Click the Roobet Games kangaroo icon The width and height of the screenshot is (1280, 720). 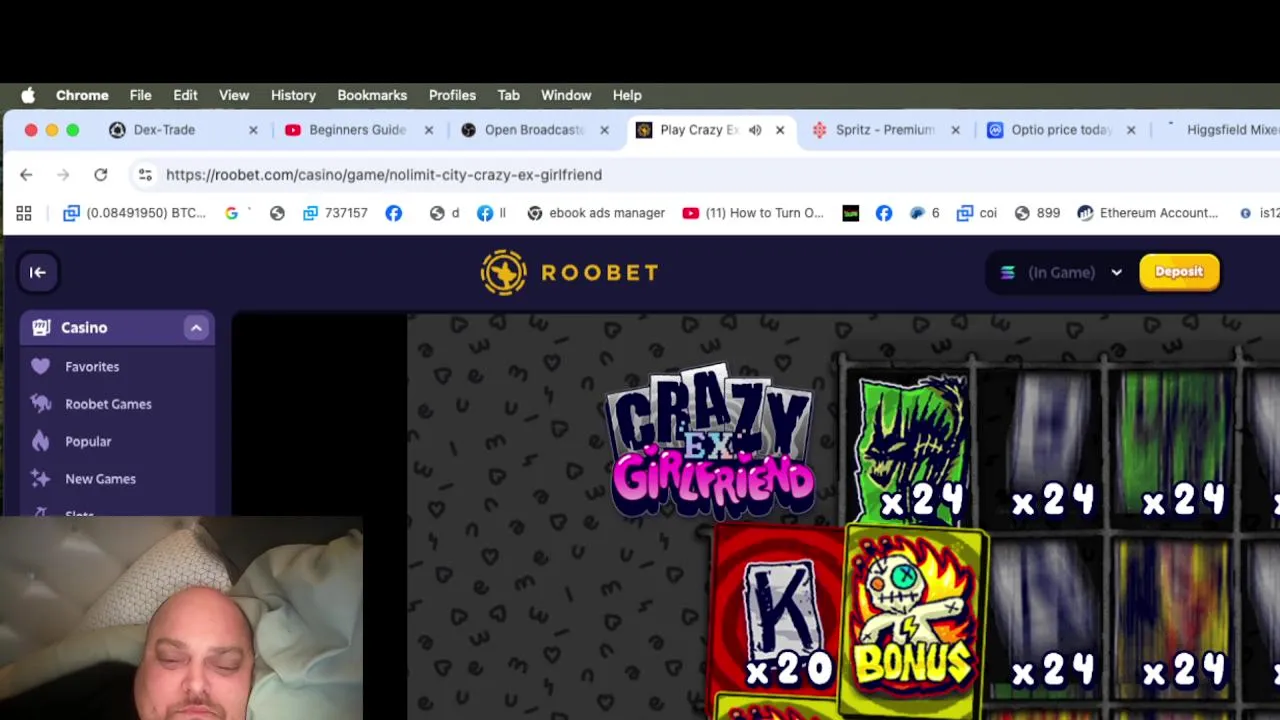pos(40,404)
